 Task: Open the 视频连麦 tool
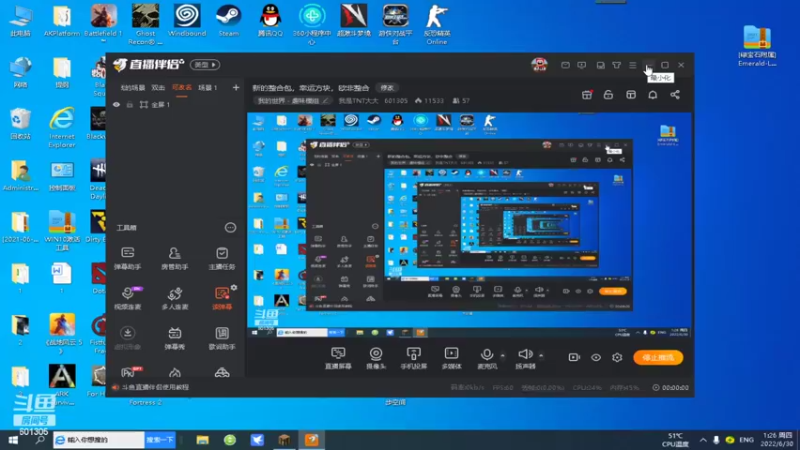(128, 298)
